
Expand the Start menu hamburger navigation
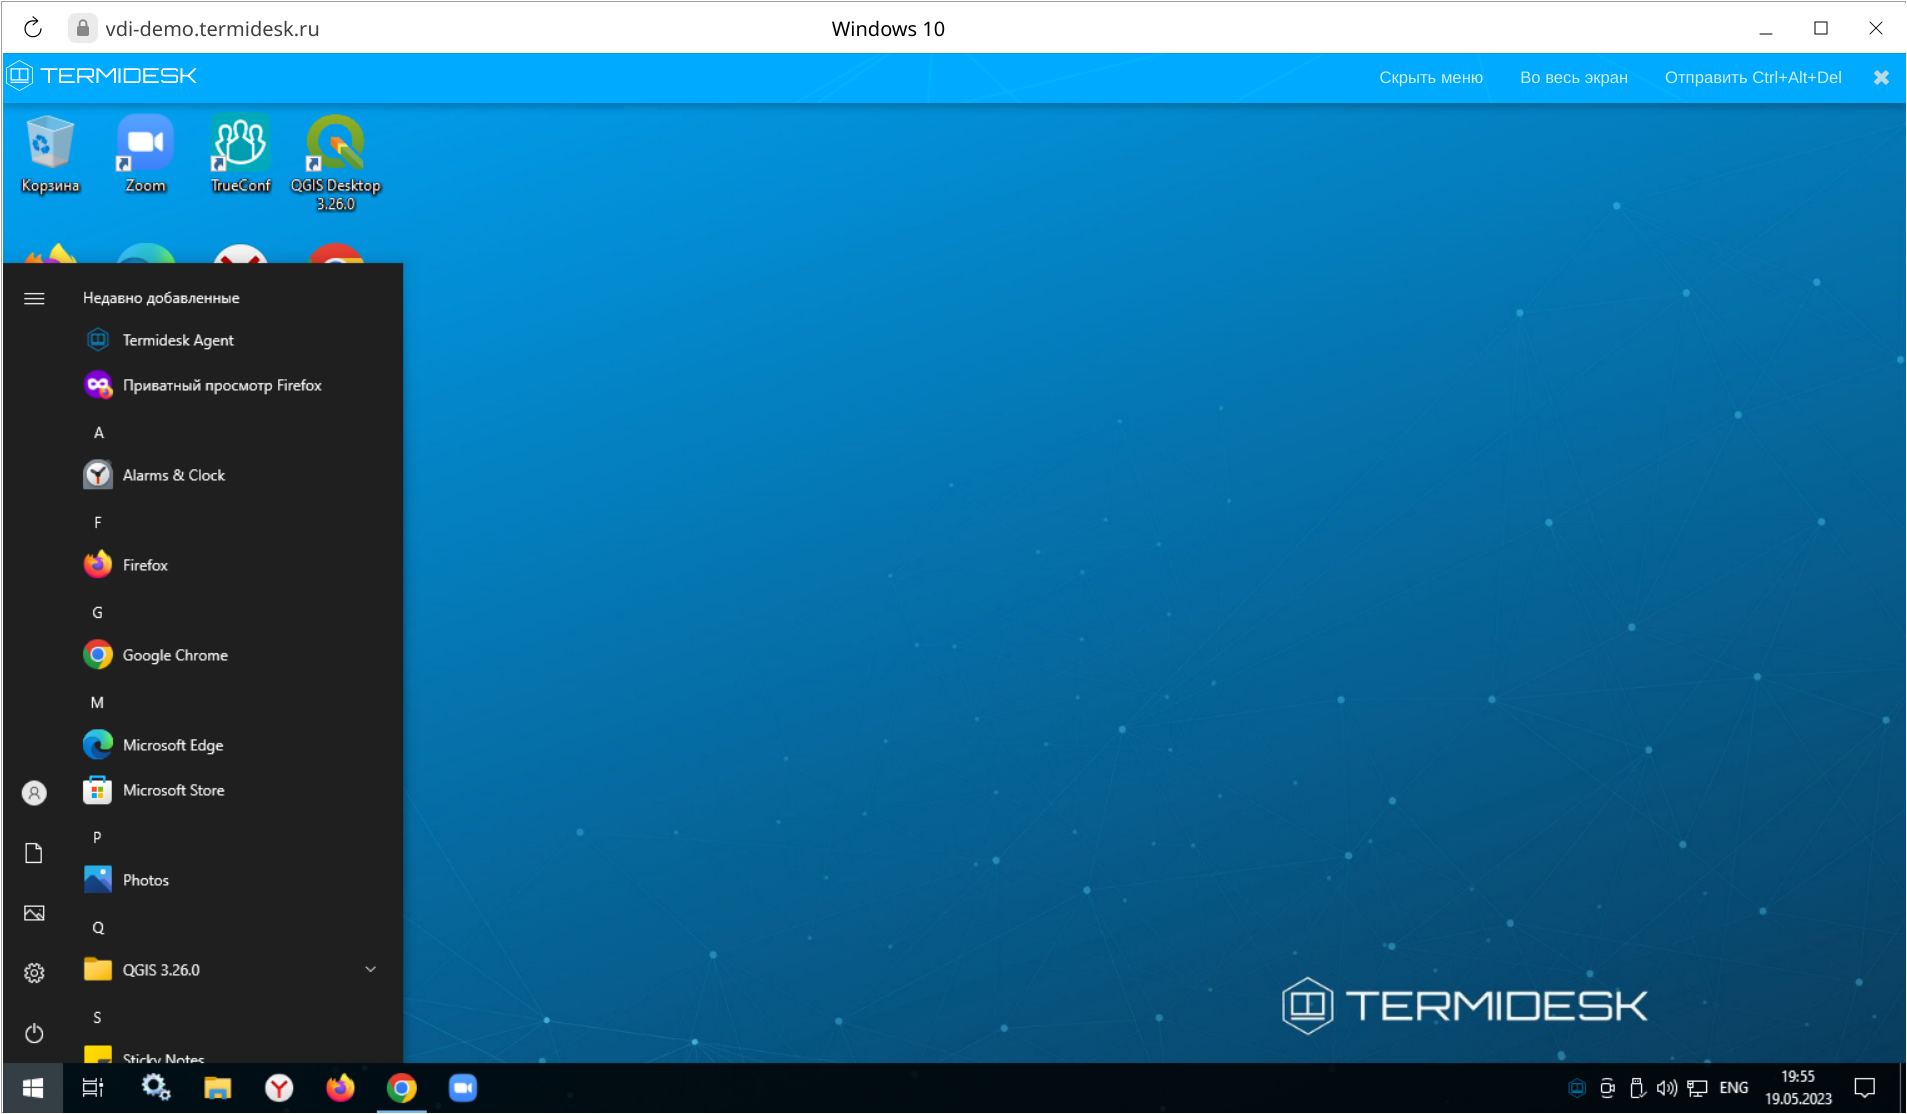coord(33,298)
